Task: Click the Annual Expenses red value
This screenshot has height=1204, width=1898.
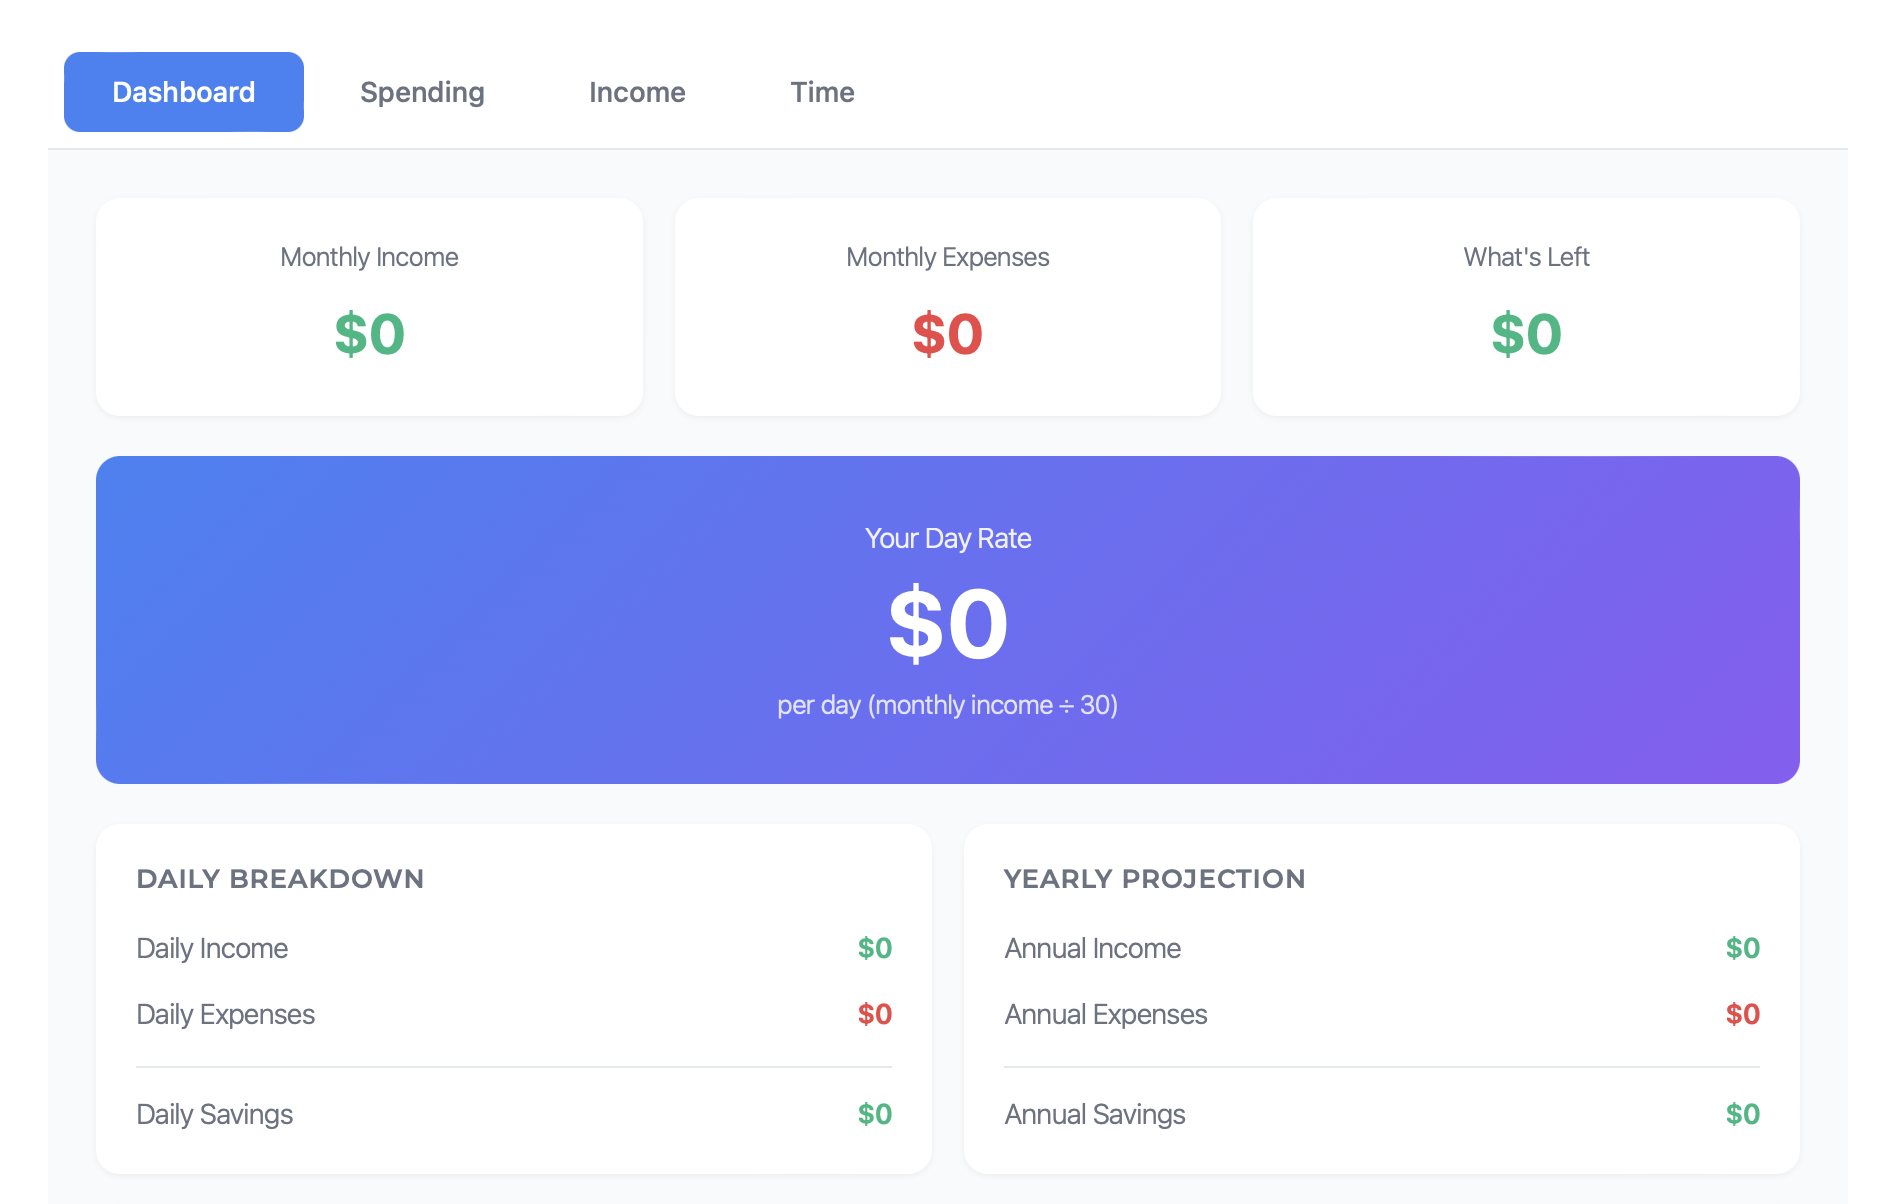Action: pos(1742,1014)
